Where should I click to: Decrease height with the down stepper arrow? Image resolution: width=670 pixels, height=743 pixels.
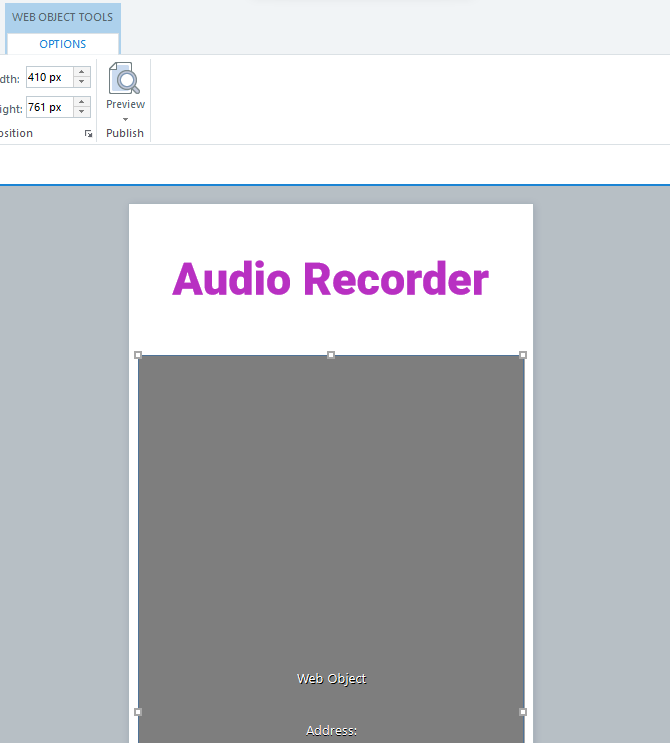pos(81,112)
